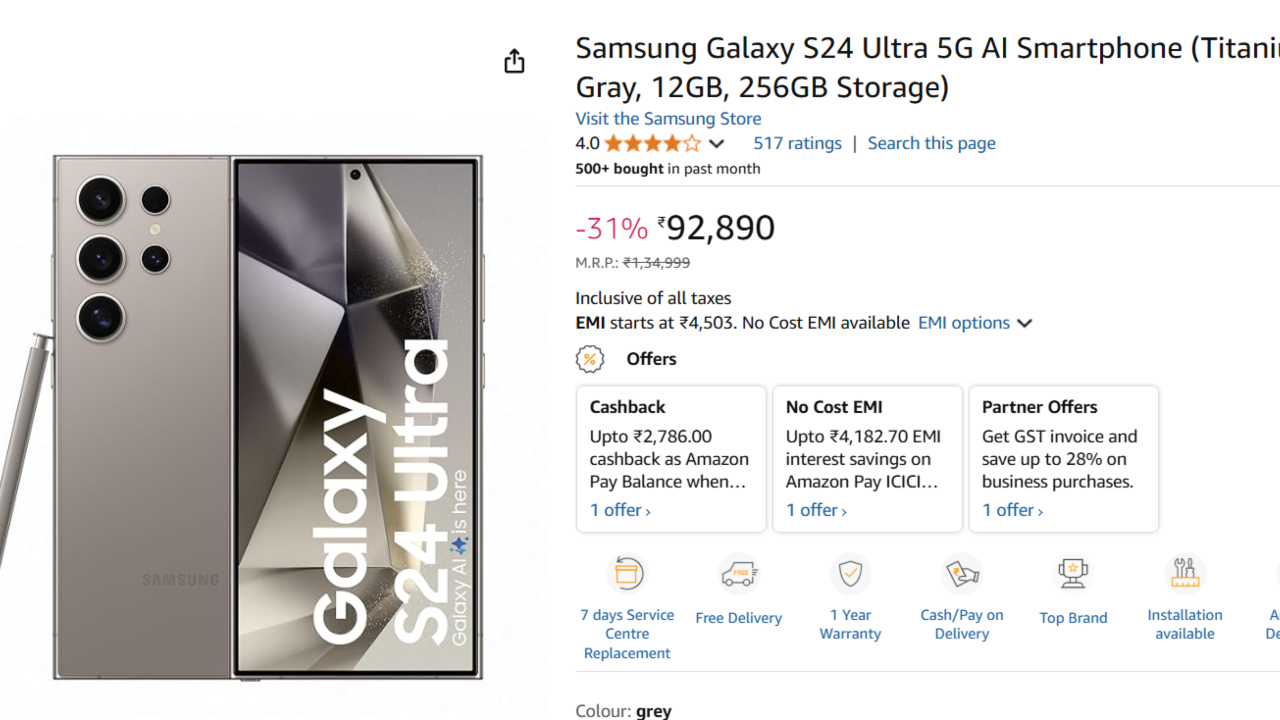
Task: Click the Offers percent badge icon
Action: (590, 359)
